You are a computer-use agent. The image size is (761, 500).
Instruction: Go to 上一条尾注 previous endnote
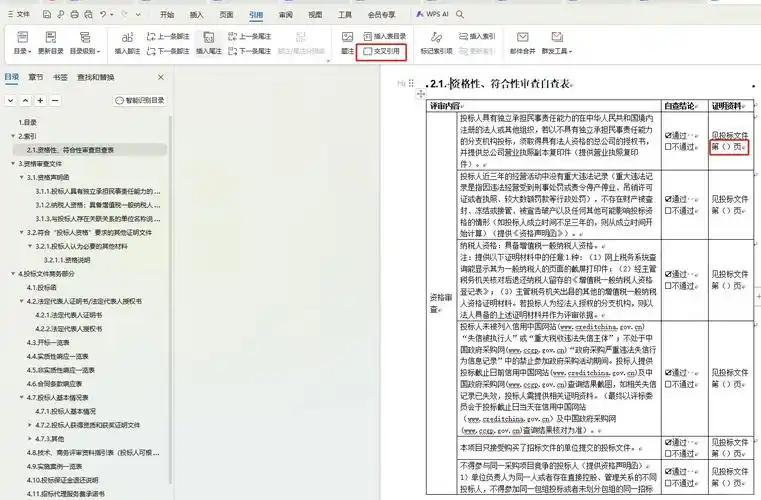click(249, 36)
